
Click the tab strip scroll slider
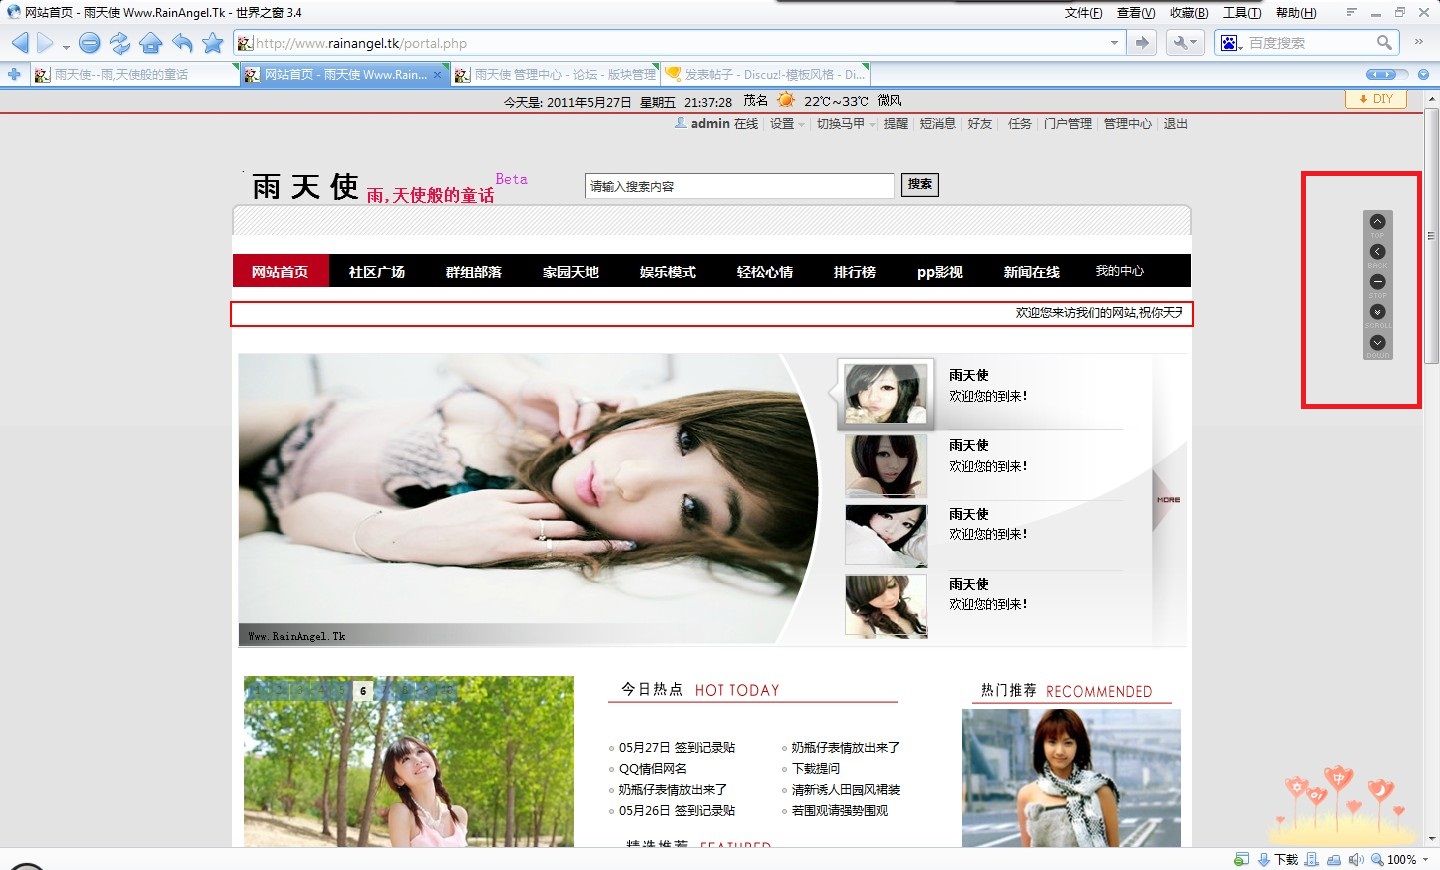[x=1381, y=75]
